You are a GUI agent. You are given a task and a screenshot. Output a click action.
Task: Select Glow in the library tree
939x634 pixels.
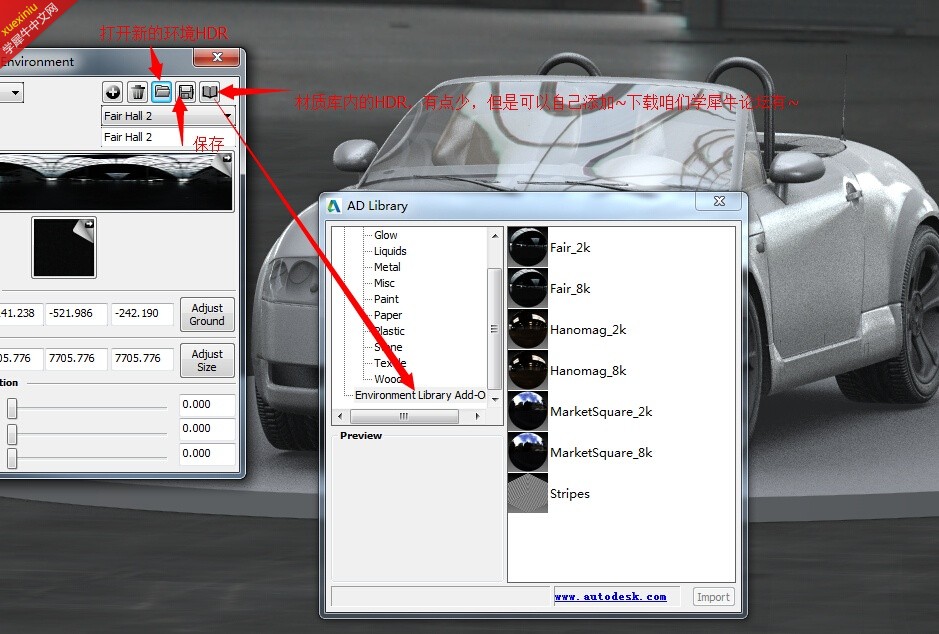386,235
